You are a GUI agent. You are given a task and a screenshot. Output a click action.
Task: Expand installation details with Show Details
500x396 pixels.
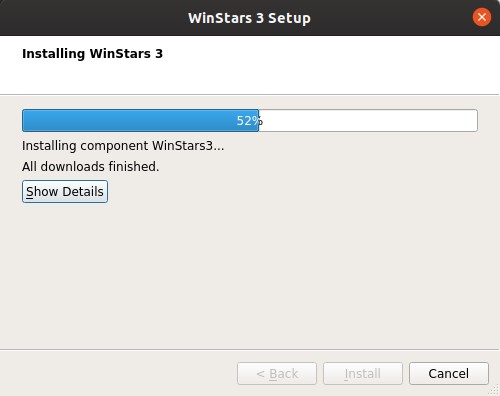(65, 191)
